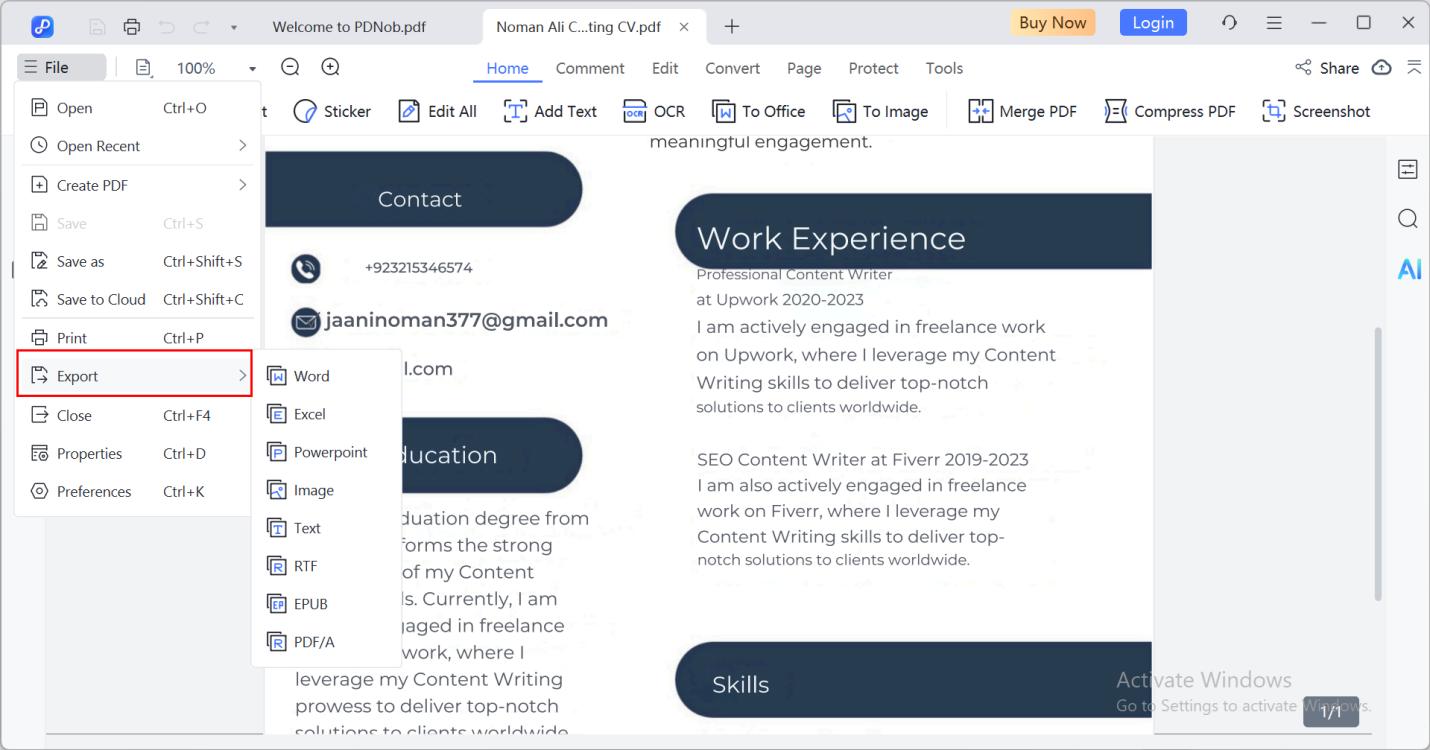Viewport: 1430px width, 750px height.
Task: Expand the Create PDF submenu
Action: point(137,185)
